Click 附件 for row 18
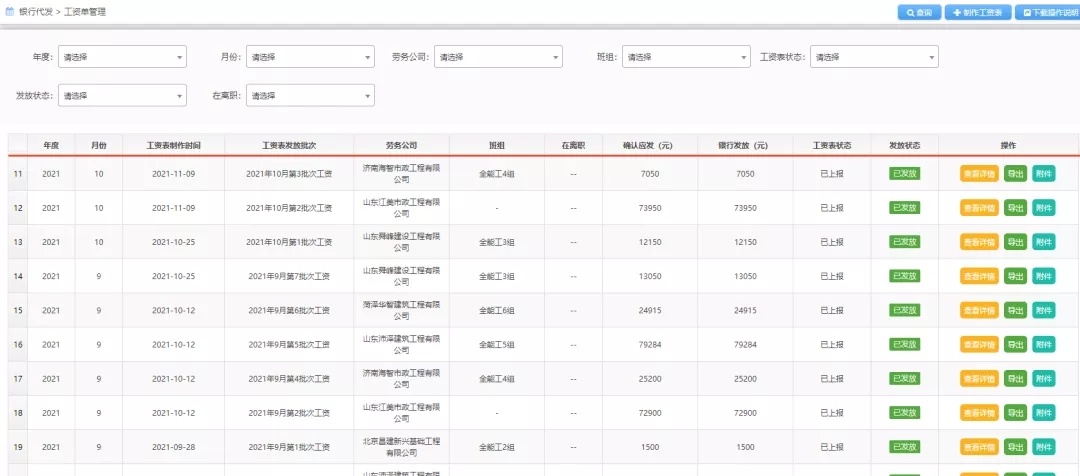The height and width of the screenshot is (476, 1080). (1043, 413)
